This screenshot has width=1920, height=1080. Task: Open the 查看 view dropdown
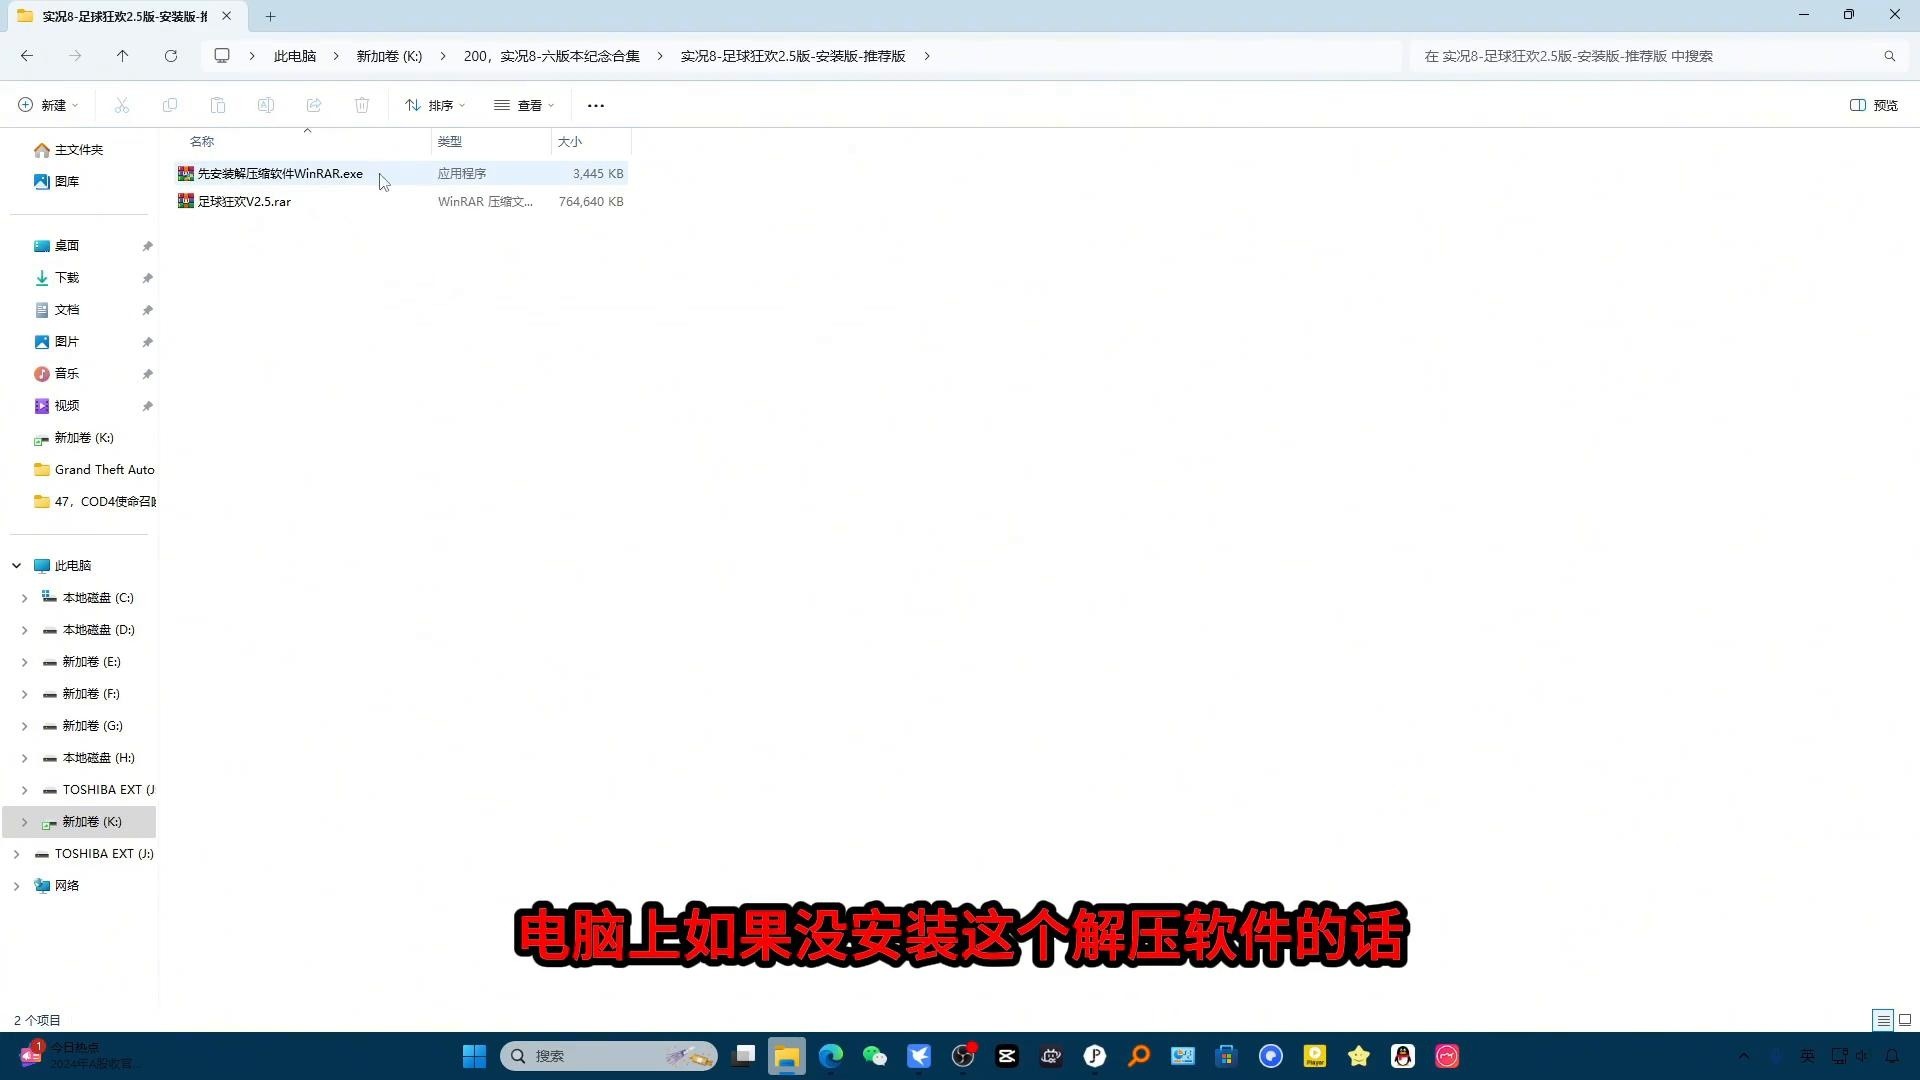(x=524, y=105)
